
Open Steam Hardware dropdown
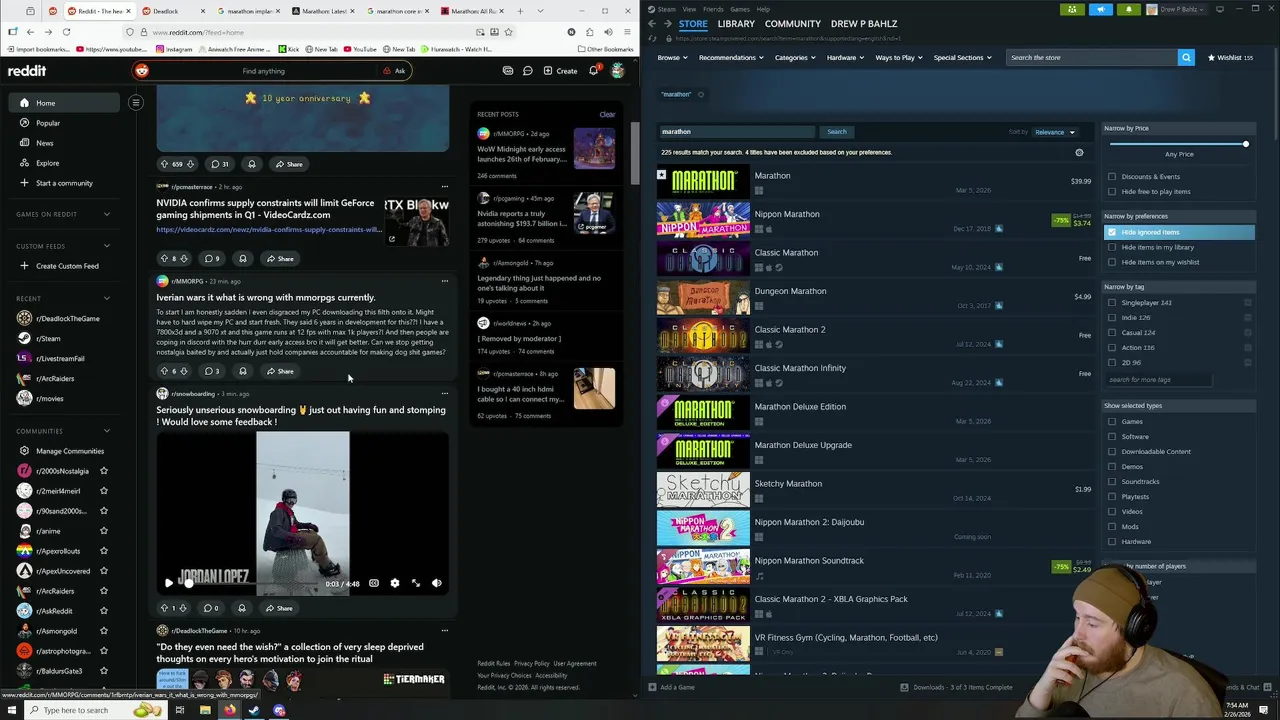[845, 57]
